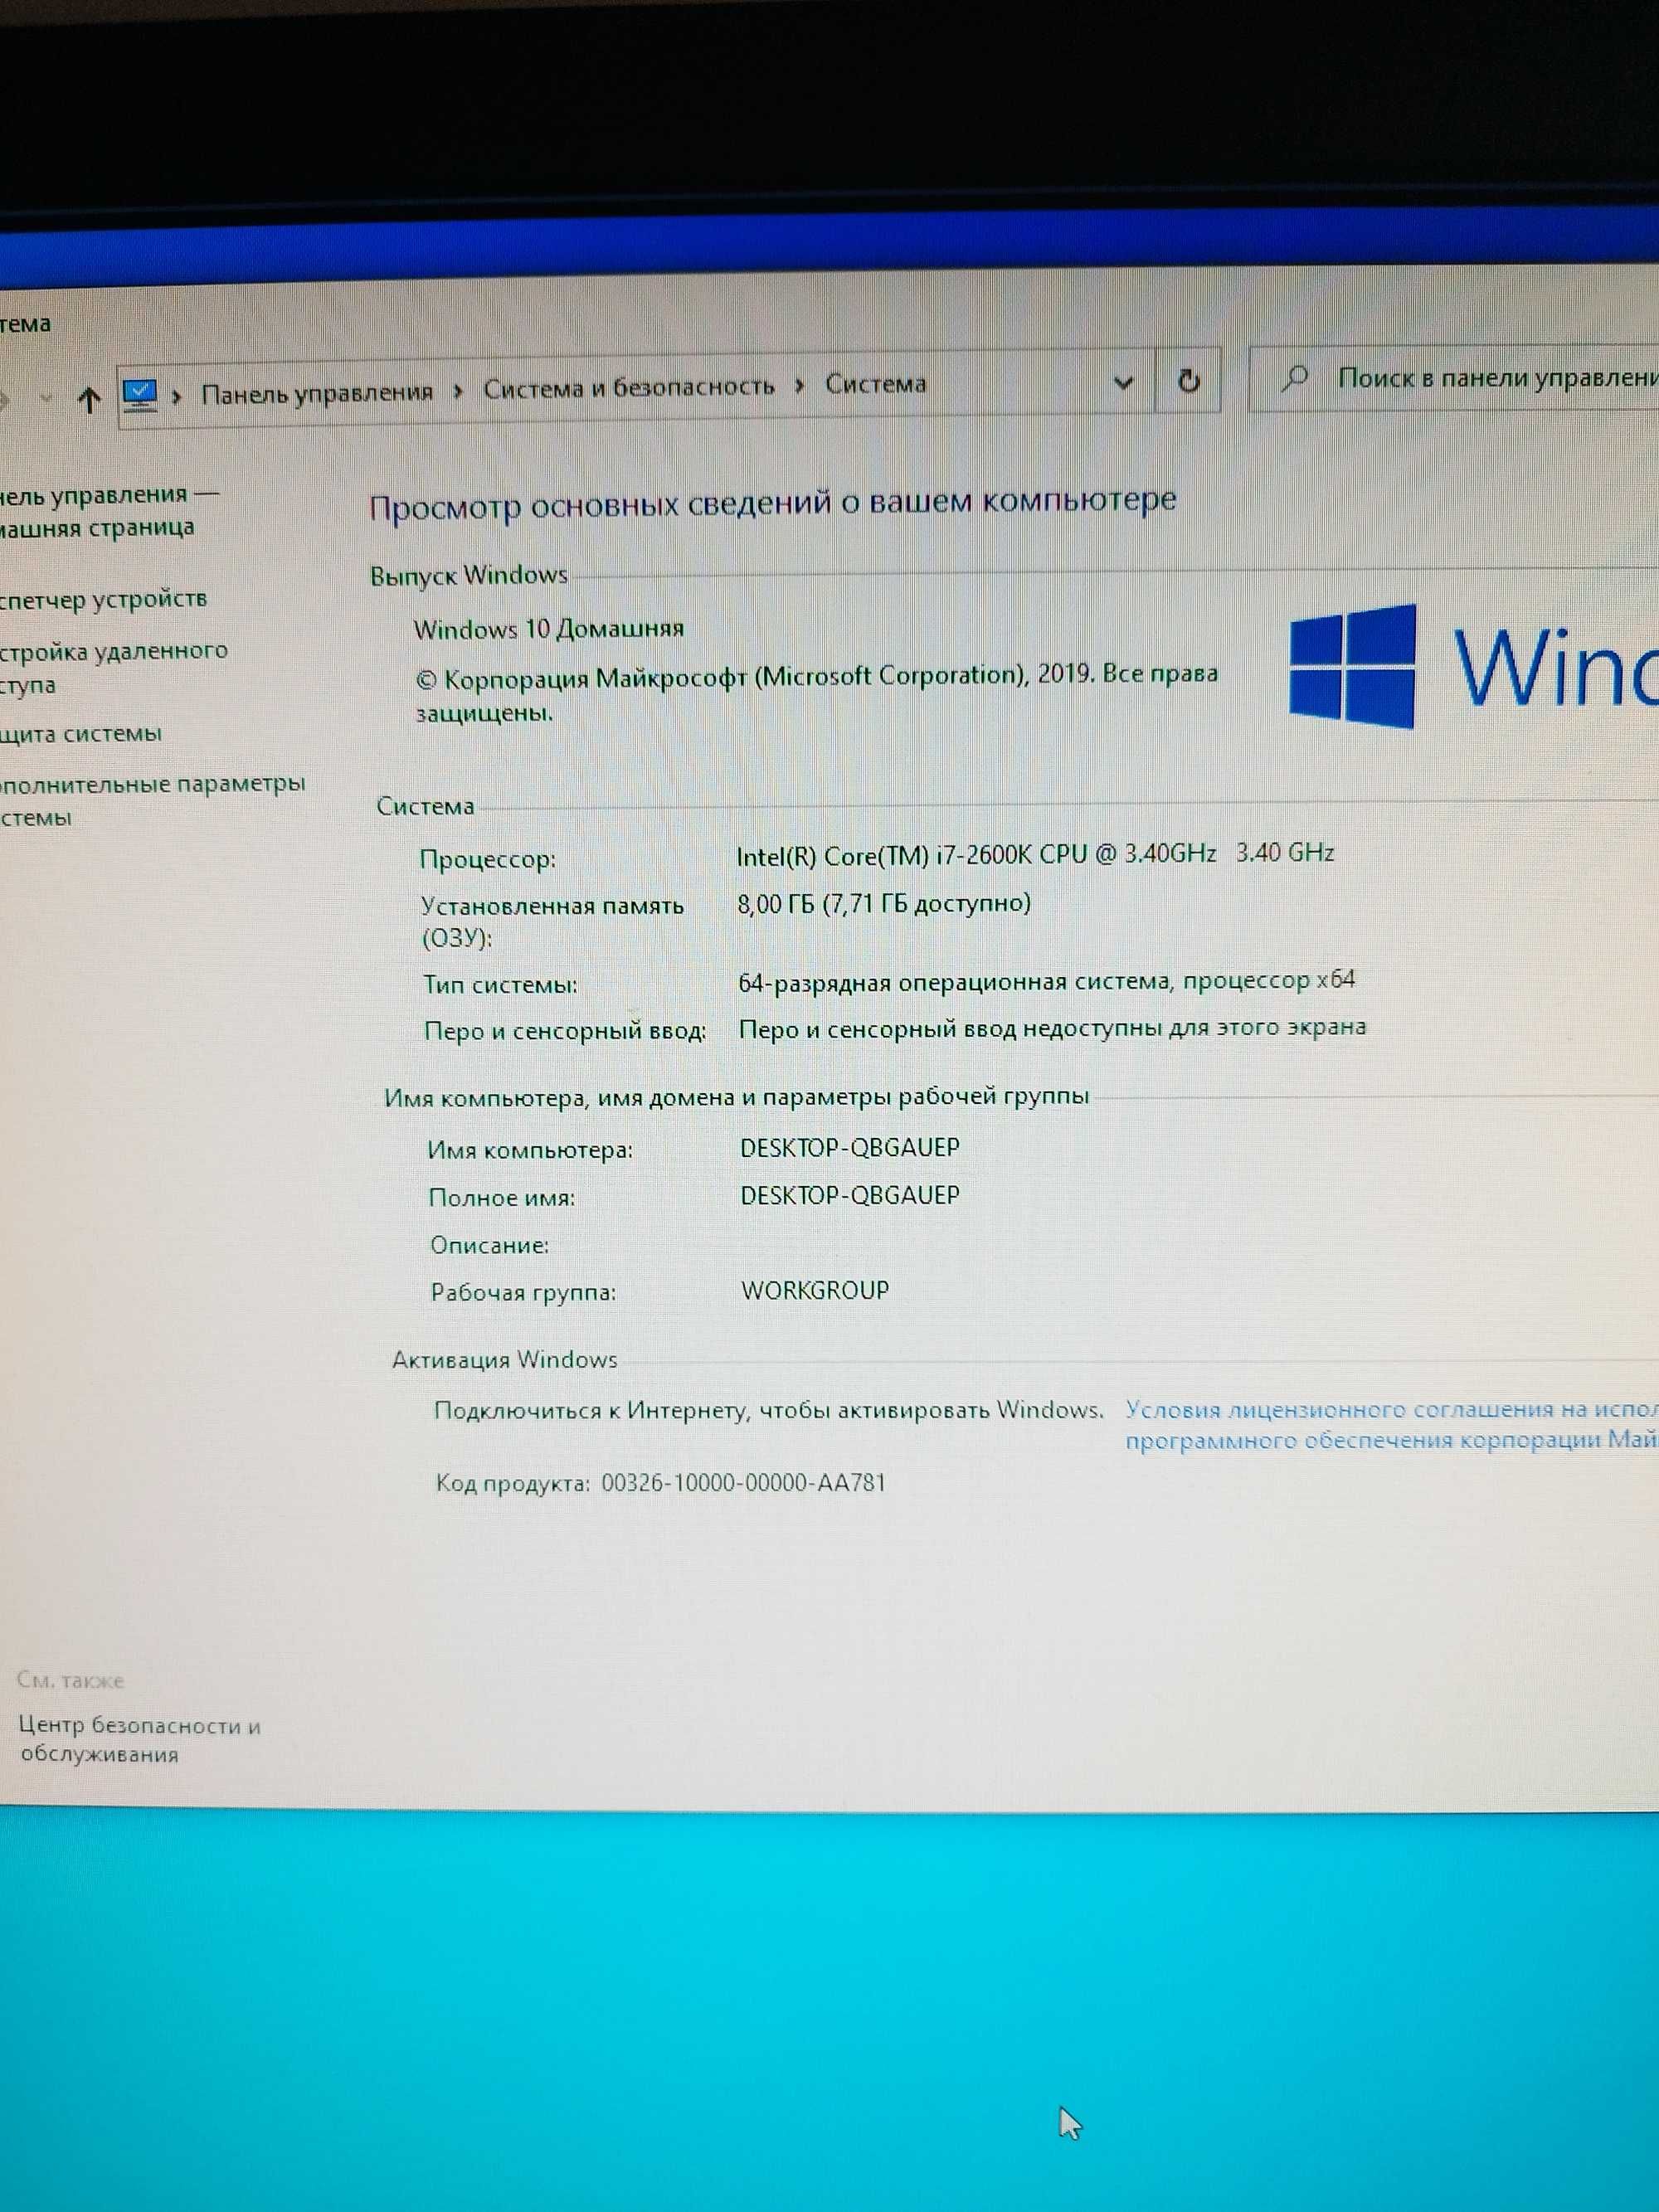
Task: Open Защита системы link
Action: tap(80, 733)
